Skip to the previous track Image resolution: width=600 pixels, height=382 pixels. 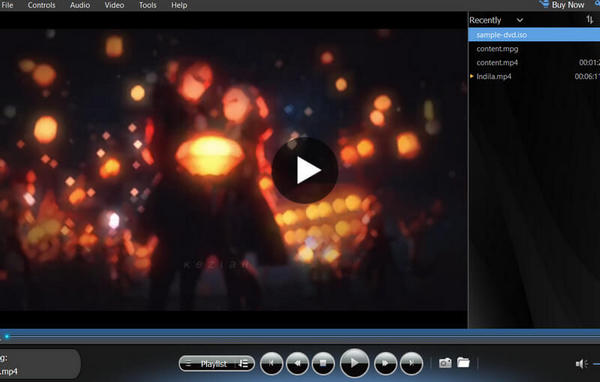tap(272, 363)
